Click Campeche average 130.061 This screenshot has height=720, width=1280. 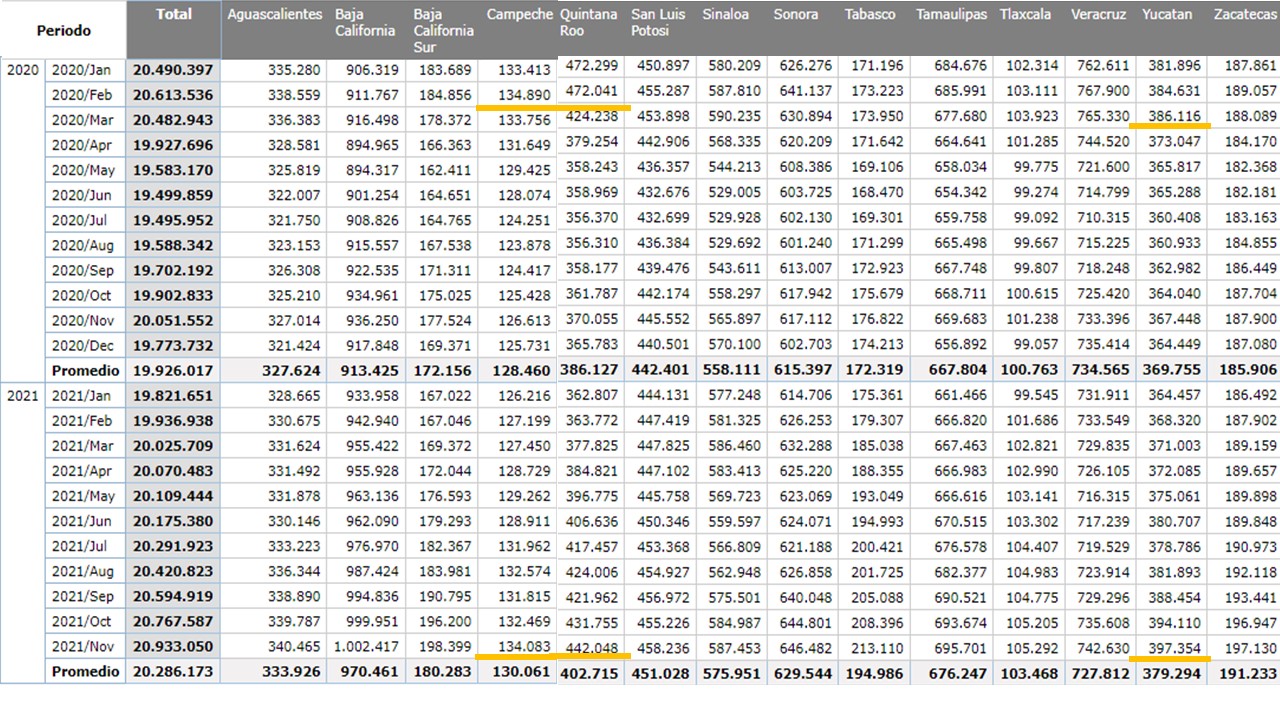(x=521, y=671)
